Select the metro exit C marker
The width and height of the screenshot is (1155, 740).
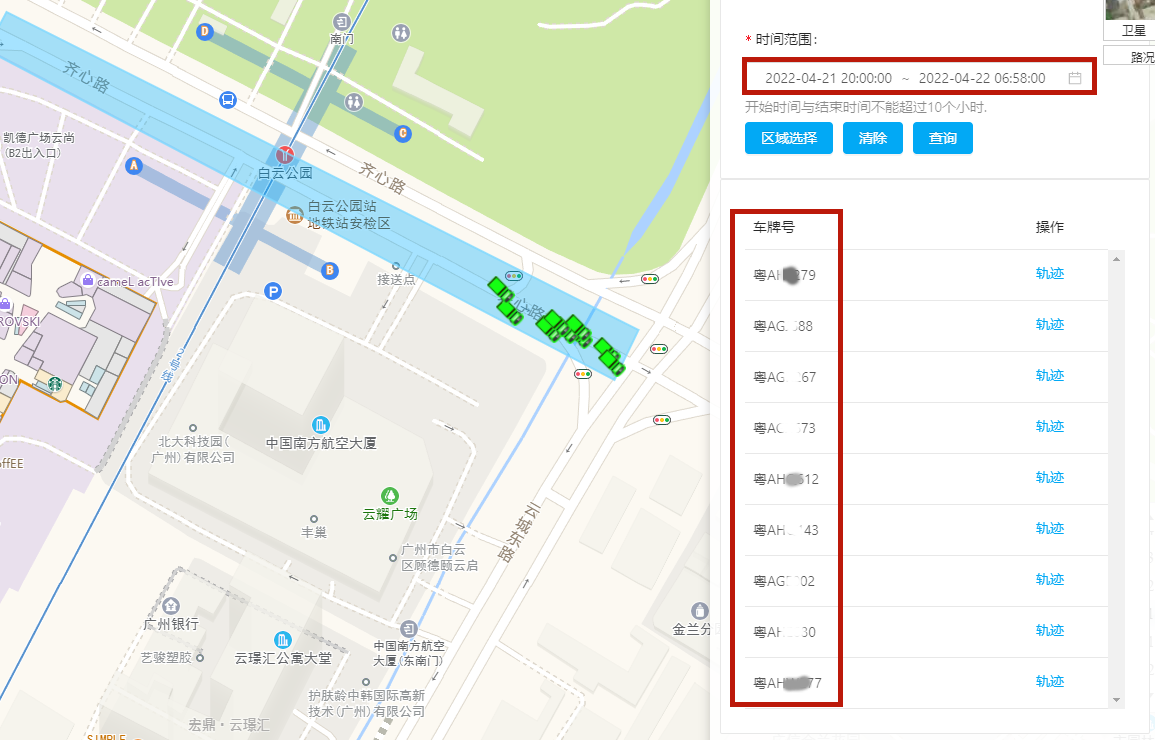(403, 133)
